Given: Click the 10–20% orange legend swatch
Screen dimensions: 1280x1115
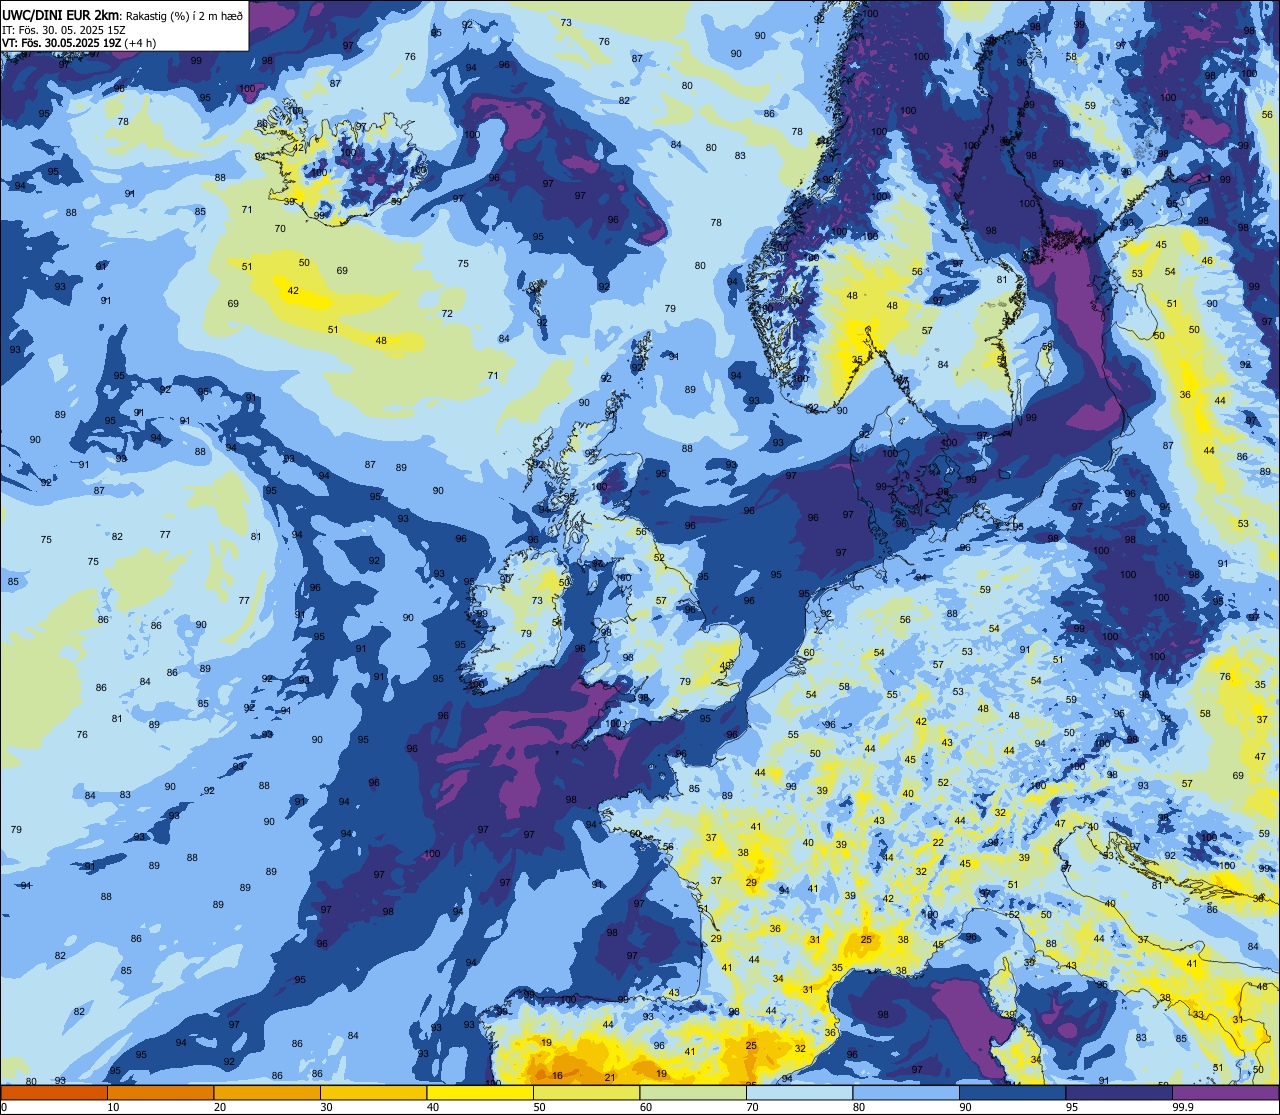Looking at the screenshot, I should click(x=160, y=1092).
